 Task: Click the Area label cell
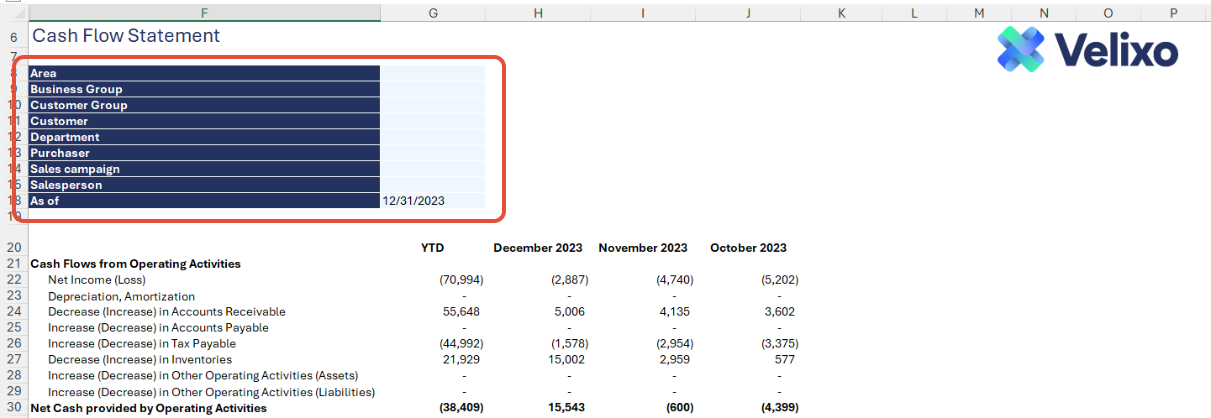[204, 73]
